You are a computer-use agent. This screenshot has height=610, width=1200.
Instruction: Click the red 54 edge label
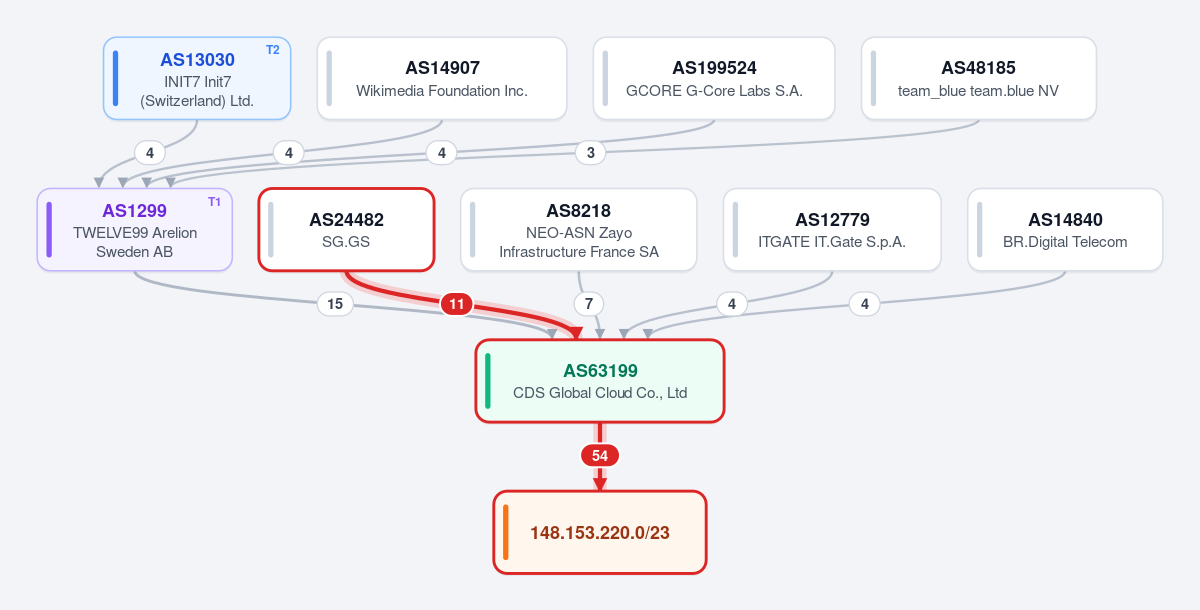(600, 455)
